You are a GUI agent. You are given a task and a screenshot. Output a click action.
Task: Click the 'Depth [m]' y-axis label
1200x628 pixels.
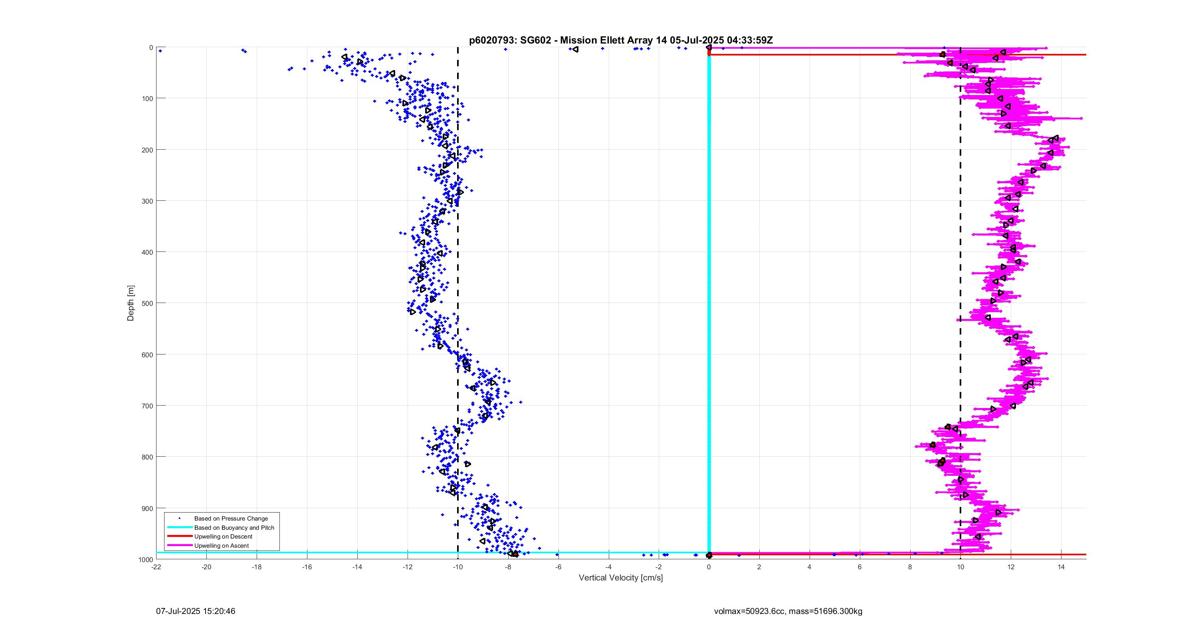tap(131, 302)
